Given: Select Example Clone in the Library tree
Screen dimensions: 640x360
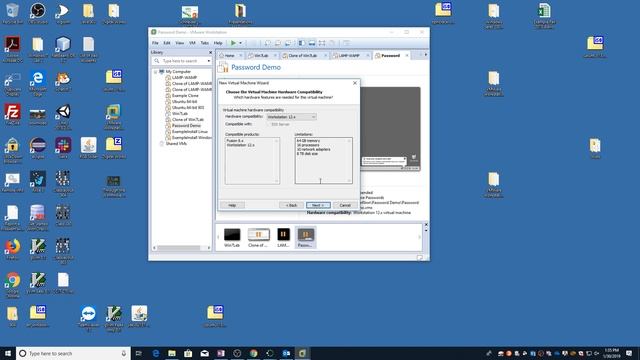Looking at the screenshot, I should tap(185, 96).
